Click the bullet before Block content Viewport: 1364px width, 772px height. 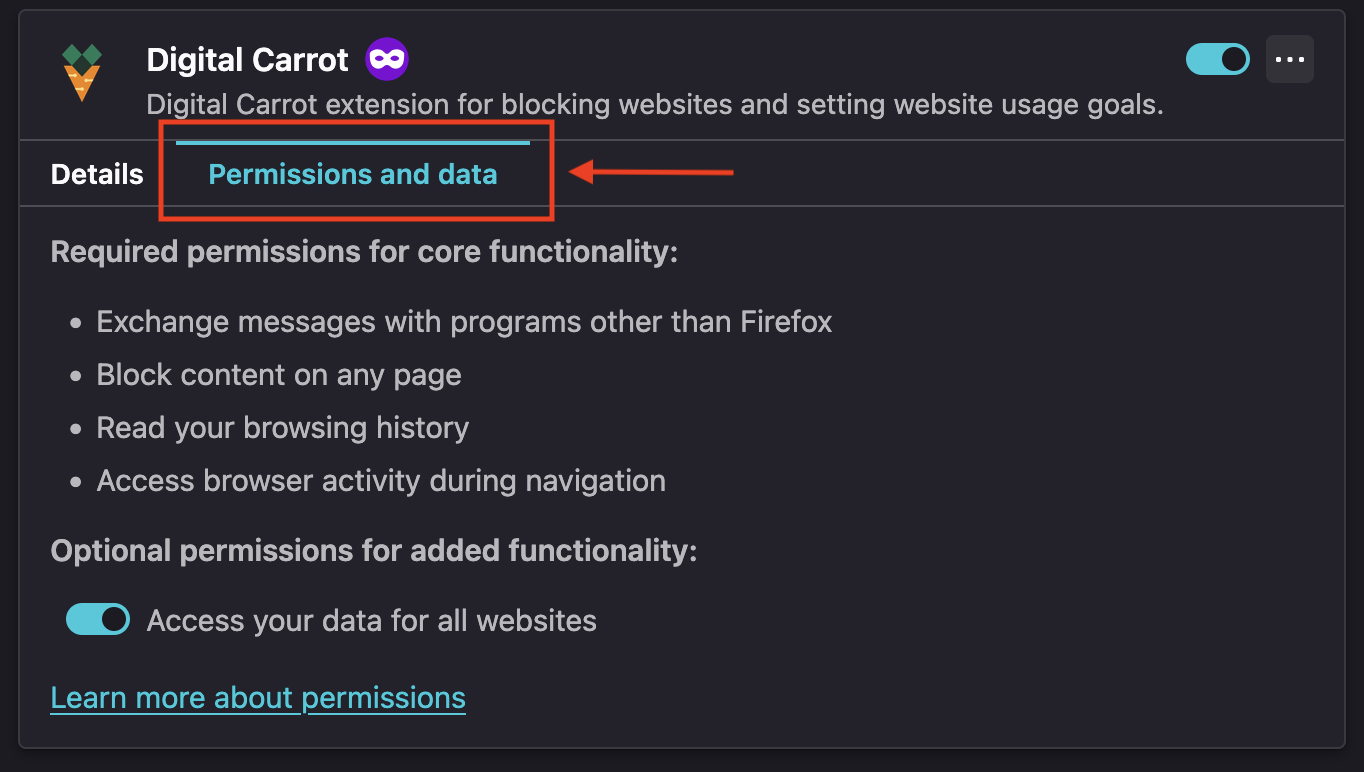[x=76, y=377]
